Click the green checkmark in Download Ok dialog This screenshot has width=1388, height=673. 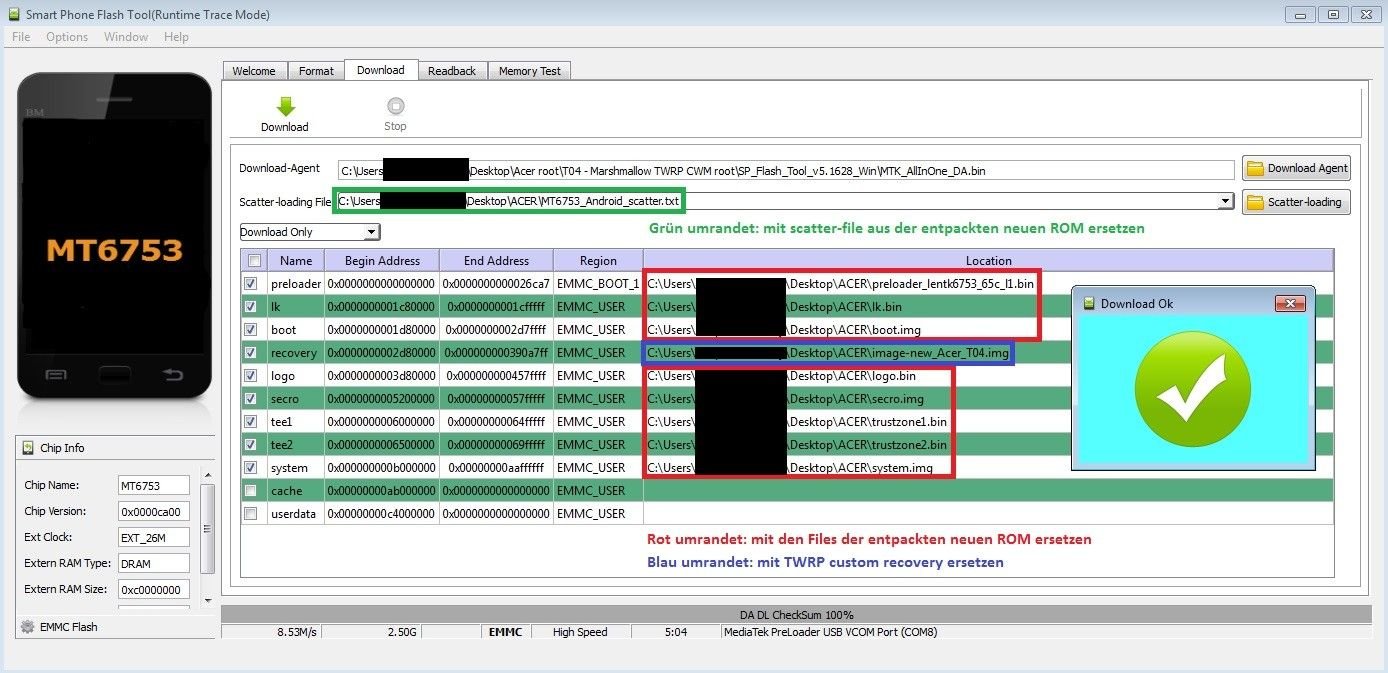coord(1191,389)
